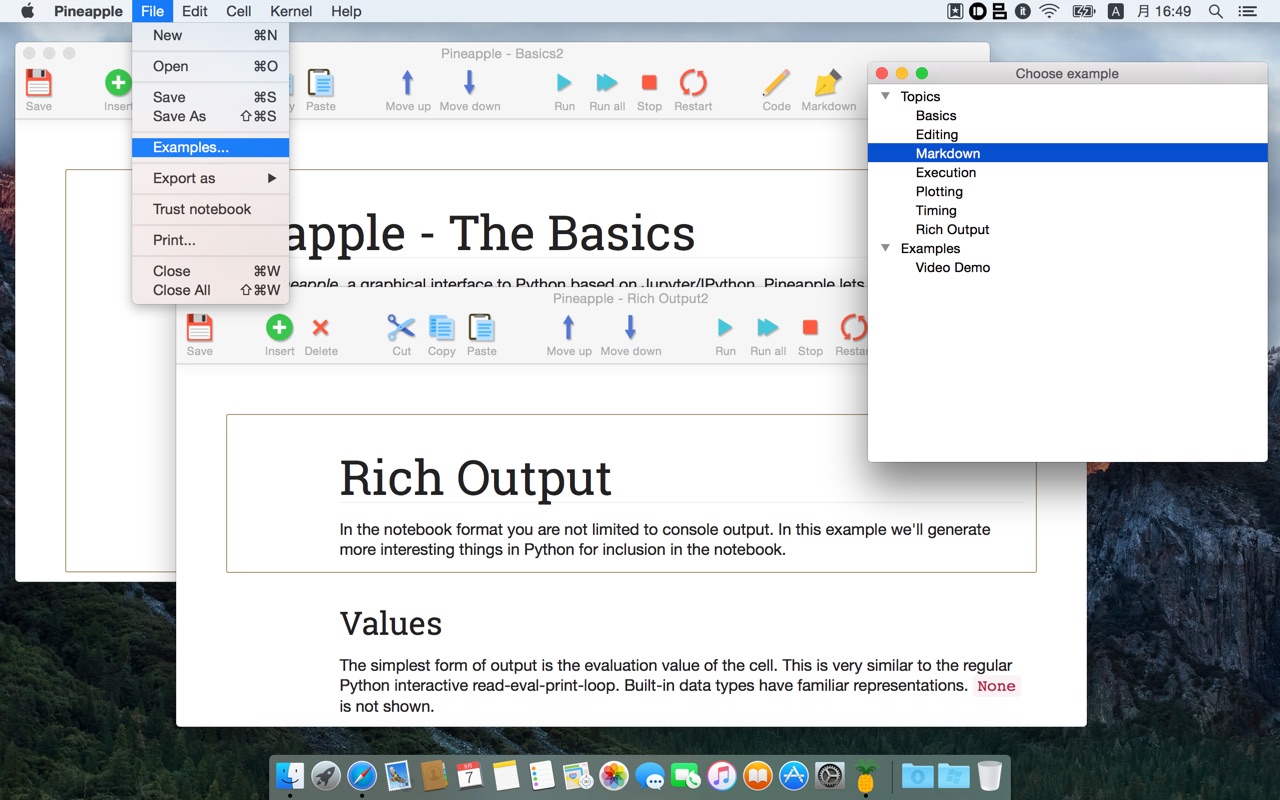Collapse the Examples group in Choose example
The image size is (1280, 800).
885,248
